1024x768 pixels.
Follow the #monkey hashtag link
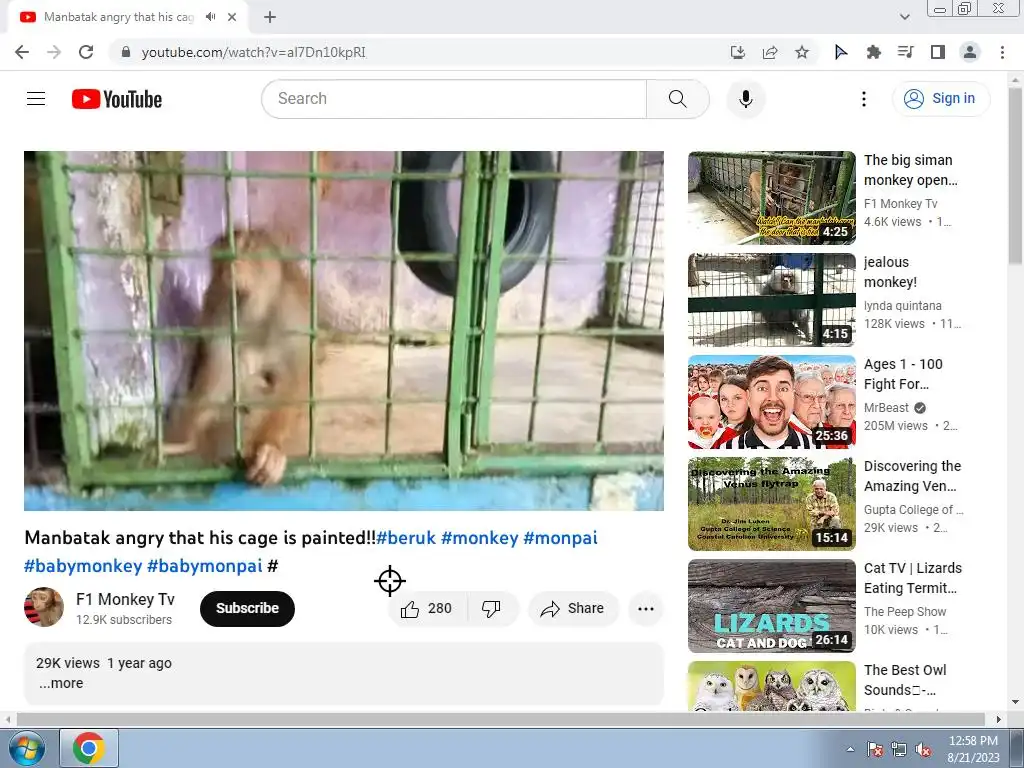(479, 537)
